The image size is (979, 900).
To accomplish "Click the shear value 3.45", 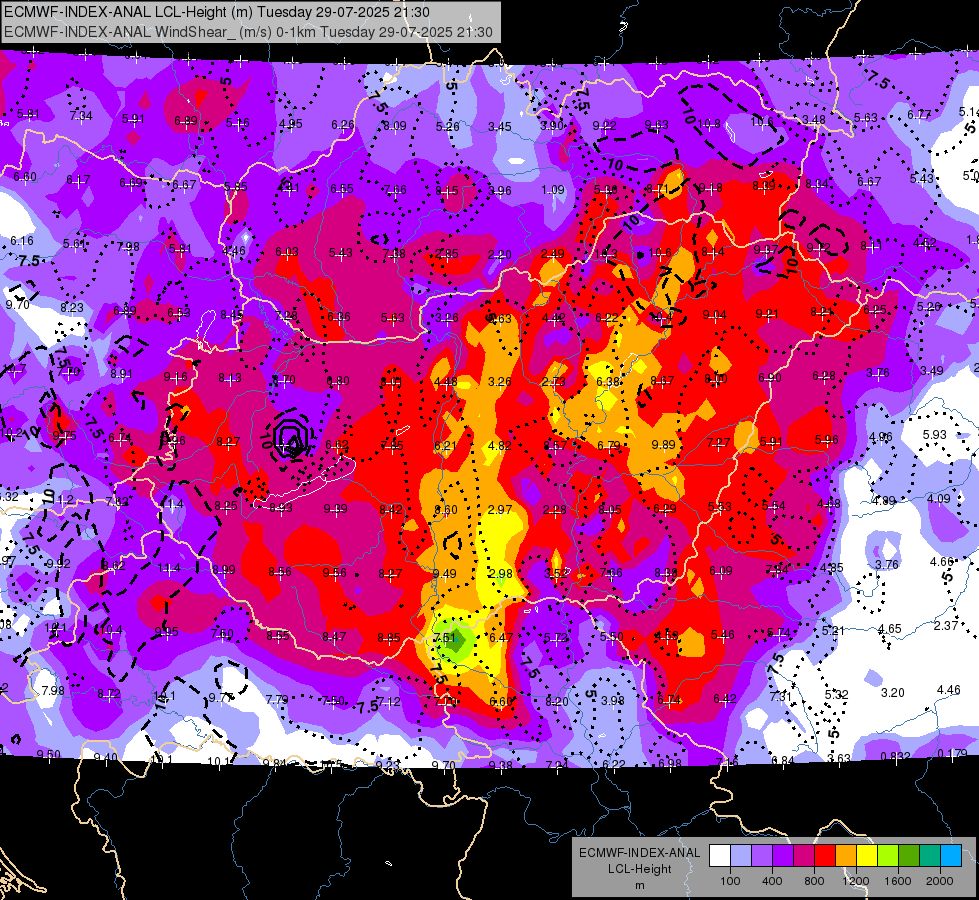I will point(499,127).
